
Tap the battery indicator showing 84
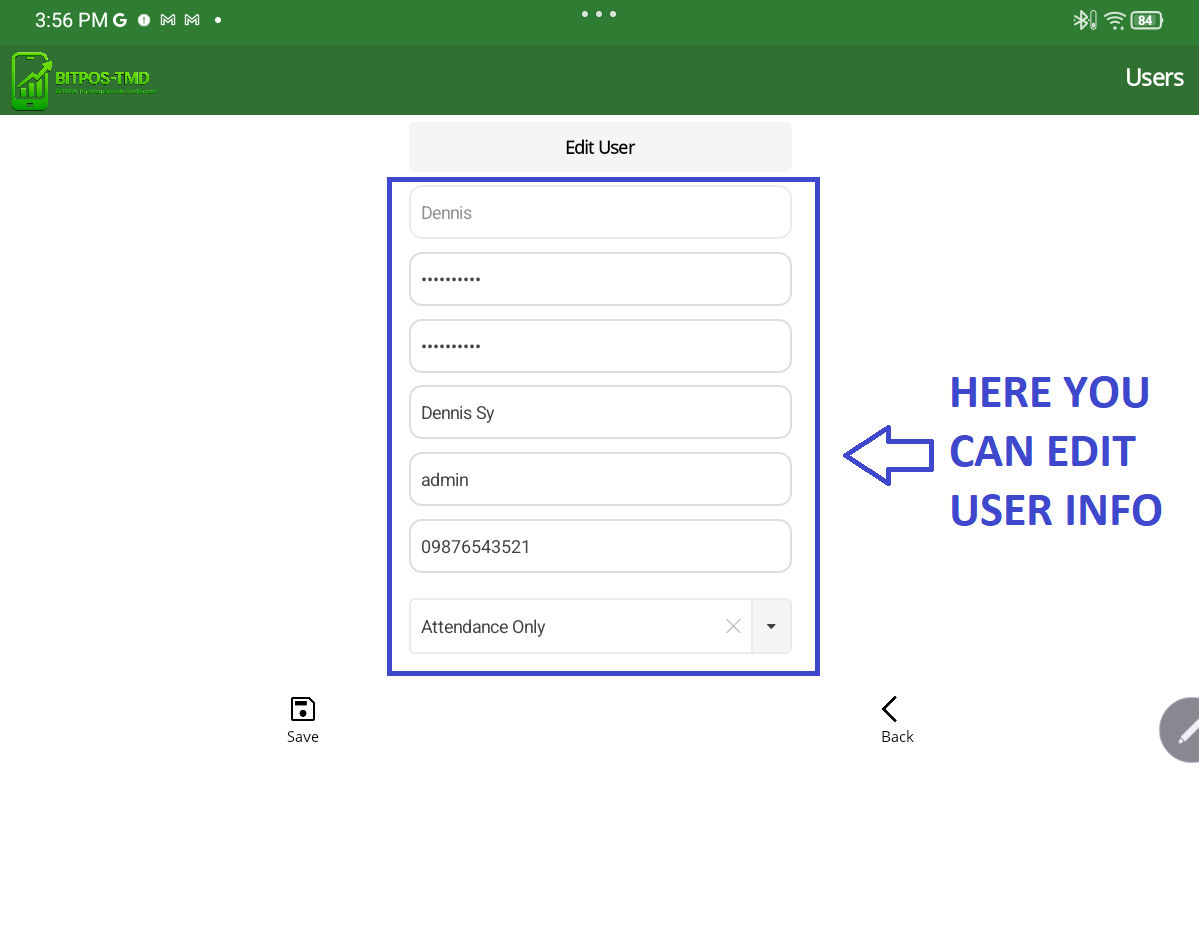[x=1147, y=20]
